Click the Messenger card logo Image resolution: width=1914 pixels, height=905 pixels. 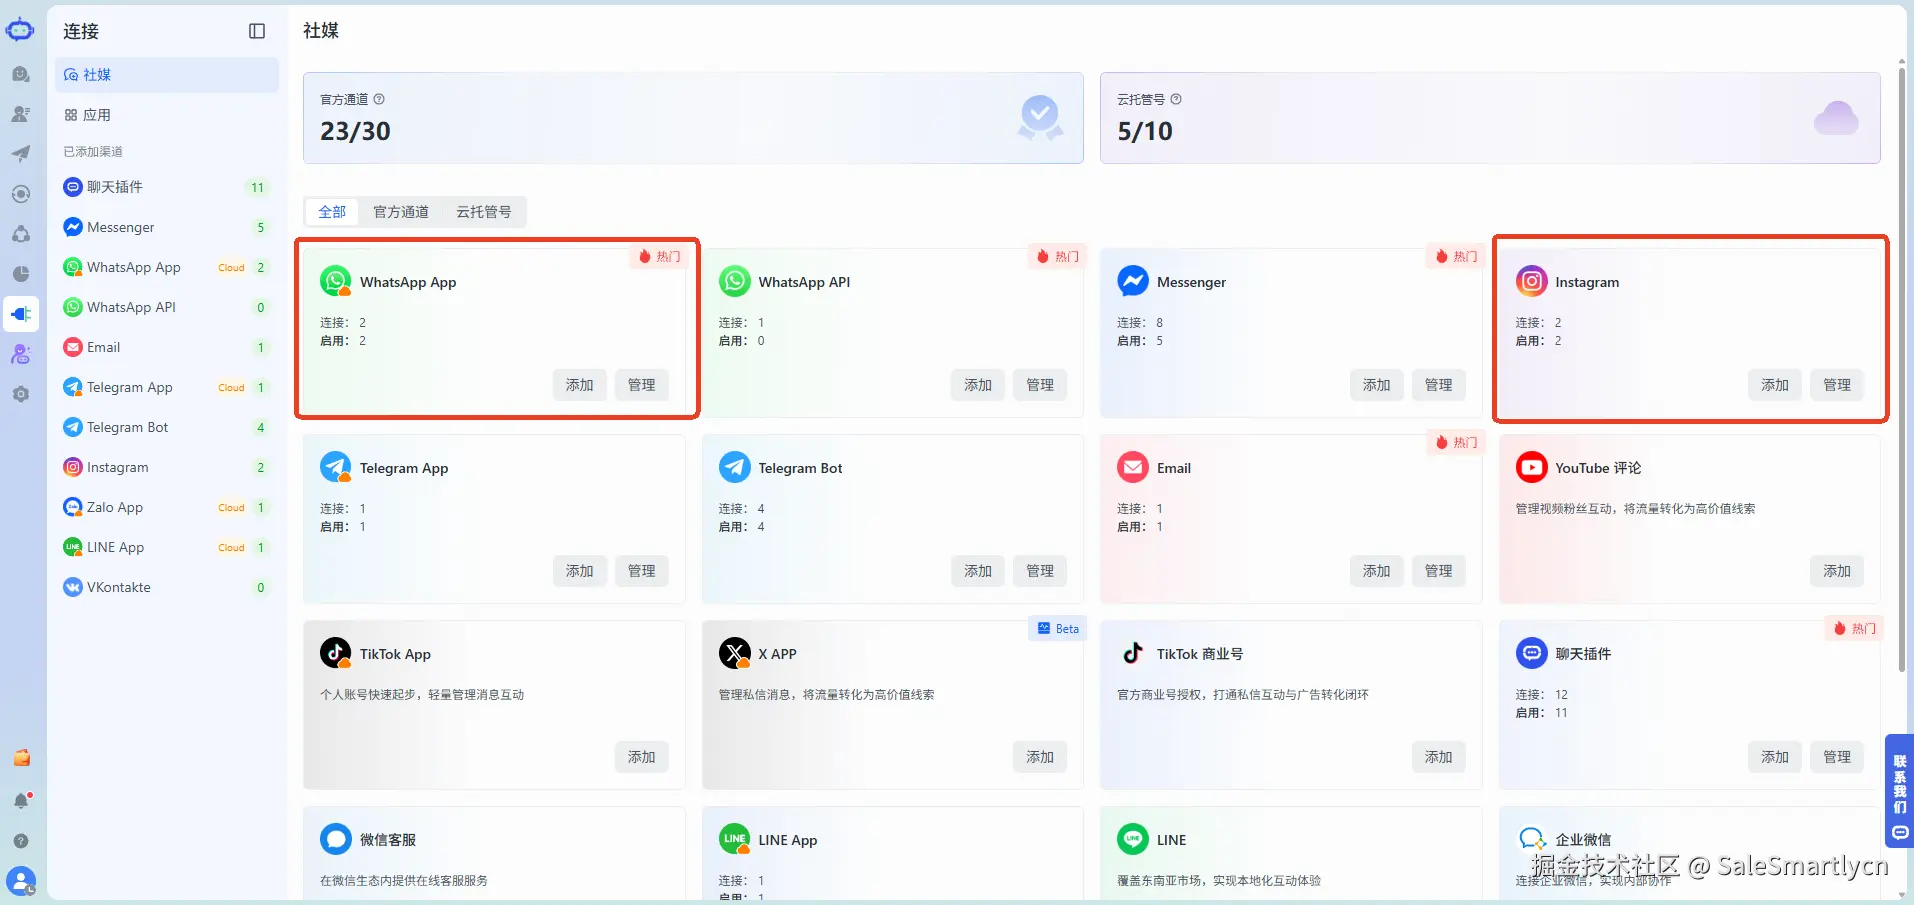[x=1132, y=281]
